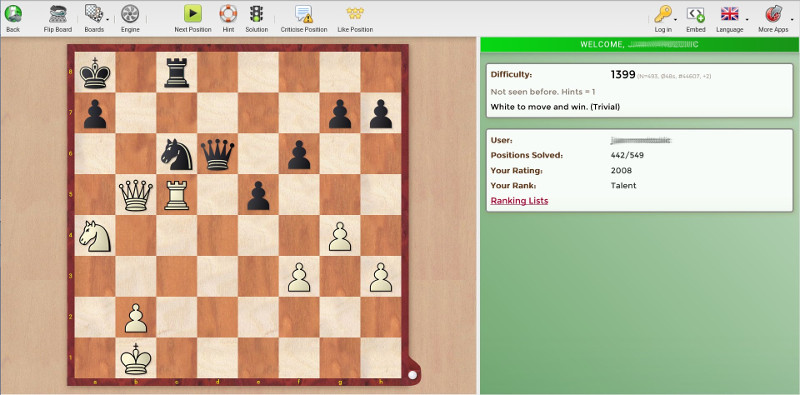
Task: Expand the Log in dropdown arrow
Action: click(676, 20)
